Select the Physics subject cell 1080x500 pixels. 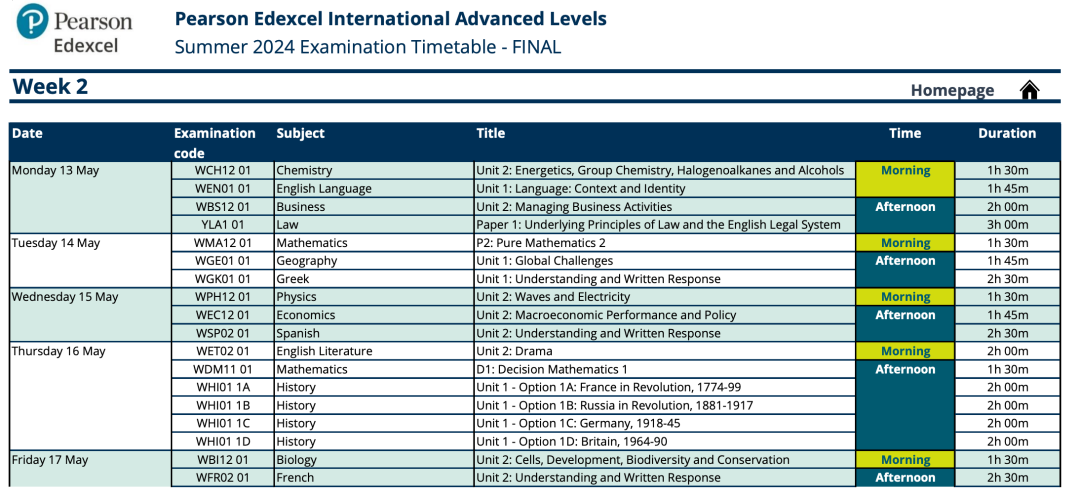pyautogui.click(x=374, y=297)
